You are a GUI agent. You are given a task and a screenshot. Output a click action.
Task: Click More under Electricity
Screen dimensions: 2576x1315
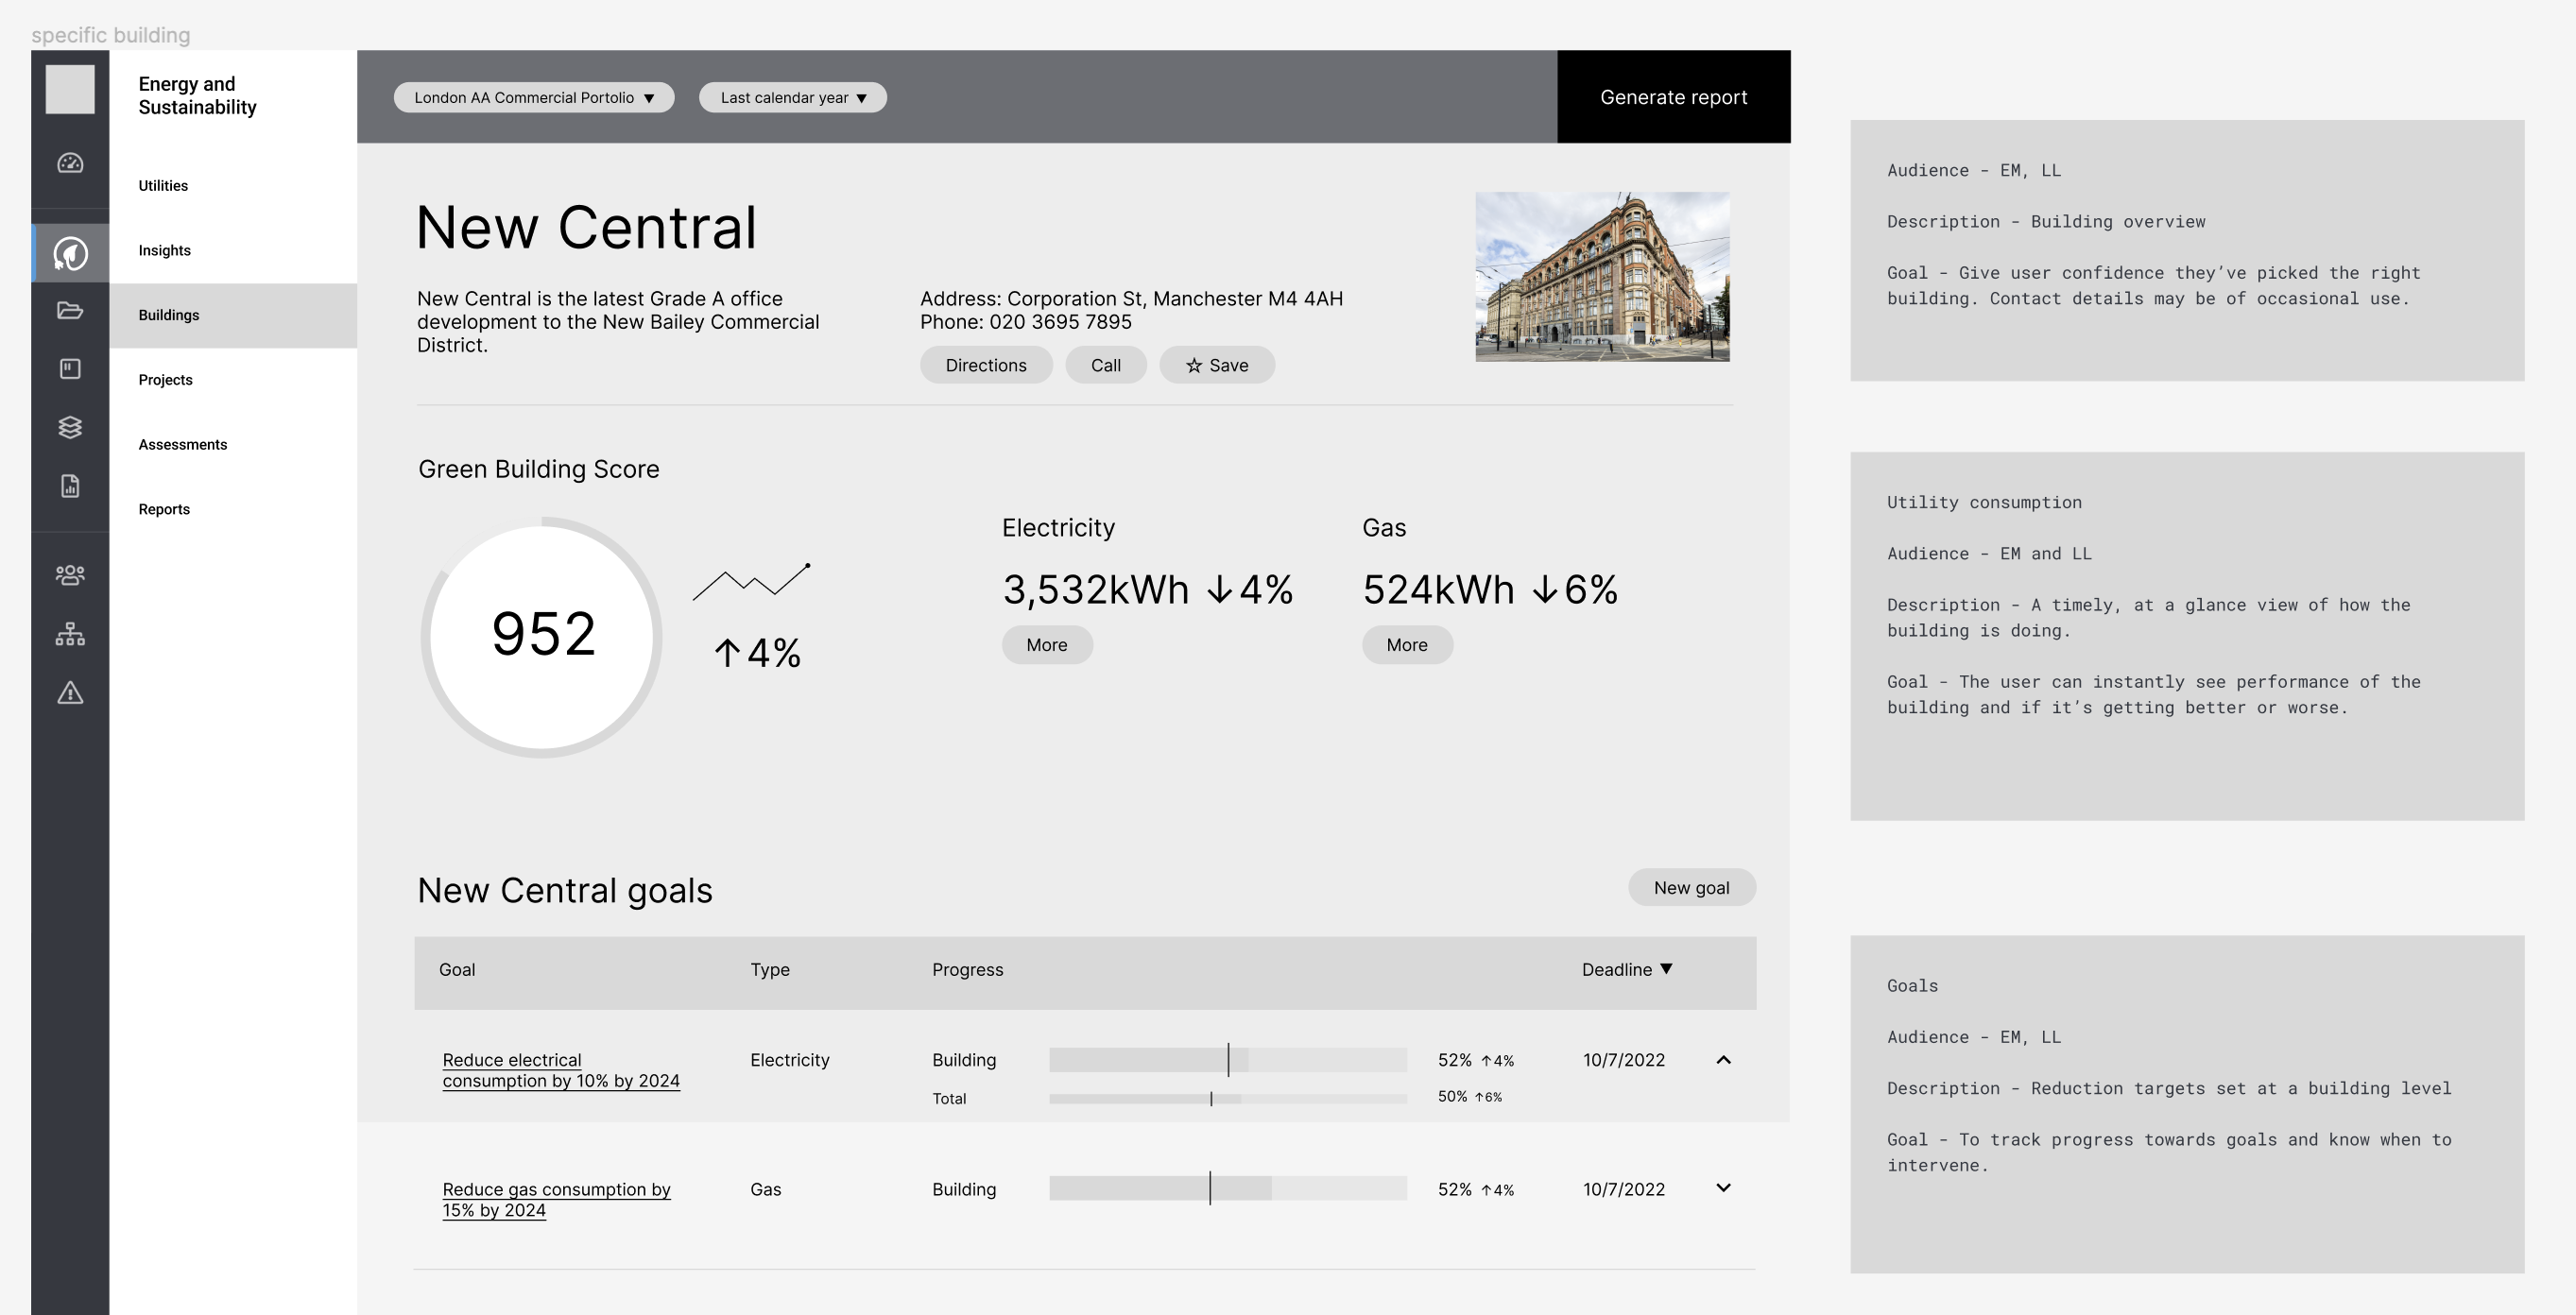[1047, 645]
